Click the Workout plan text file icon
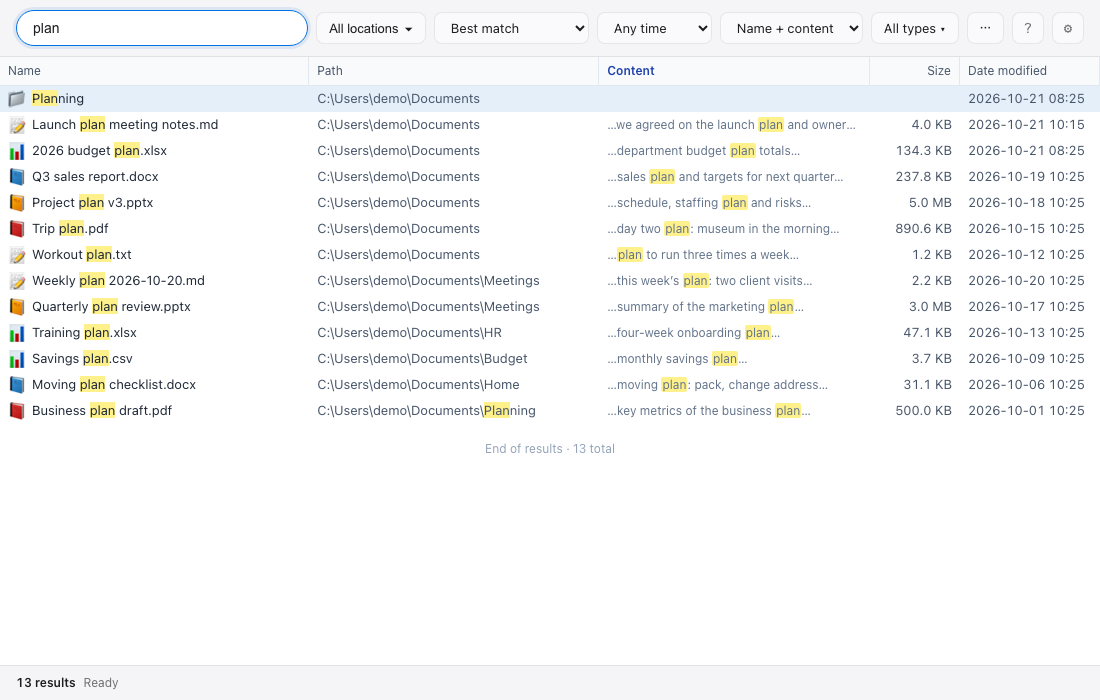Viewport: 1100px width, 700px height. pos(17,255)
